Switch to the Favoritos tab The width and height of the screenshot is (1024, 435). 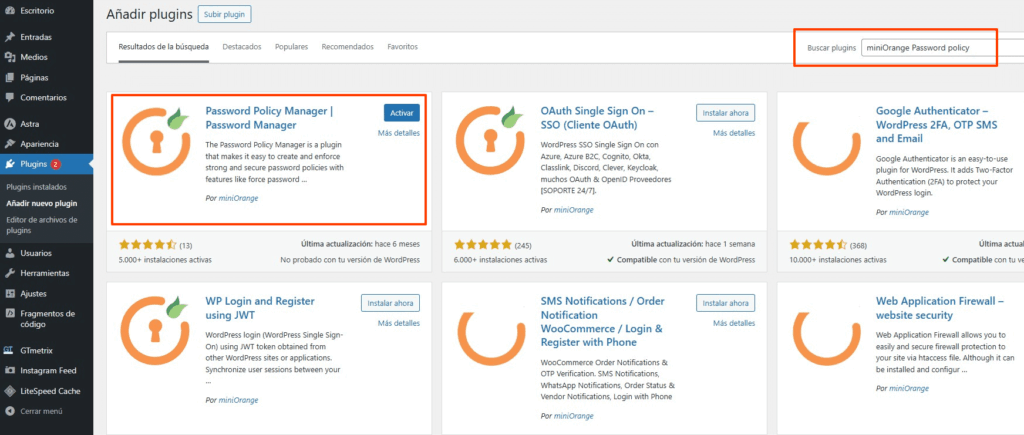click(x=402, y=47)
